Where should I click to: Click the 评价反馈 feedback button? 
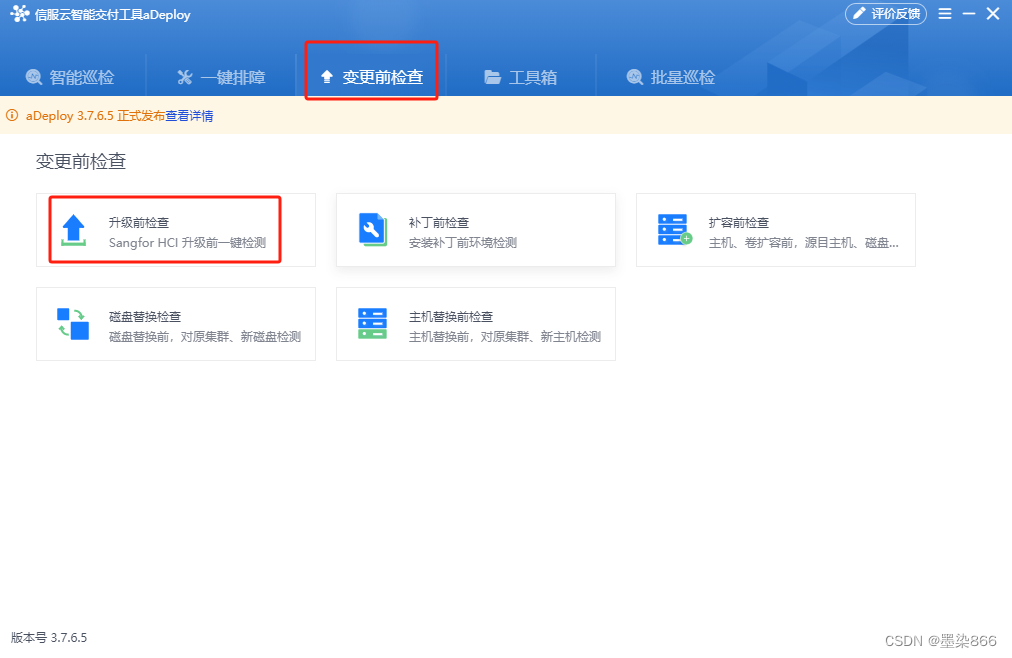click(886, 14)
